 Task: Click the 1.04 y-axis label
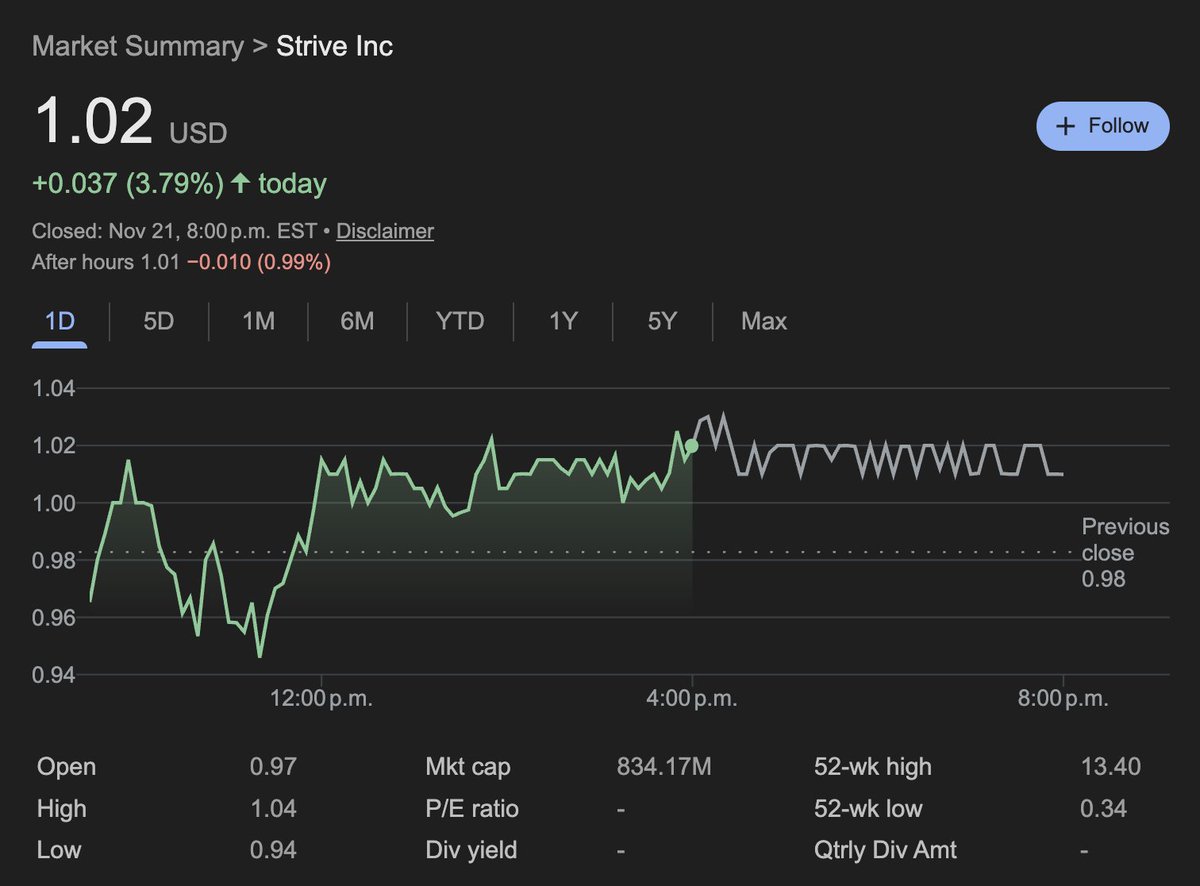tap(56, 388)
